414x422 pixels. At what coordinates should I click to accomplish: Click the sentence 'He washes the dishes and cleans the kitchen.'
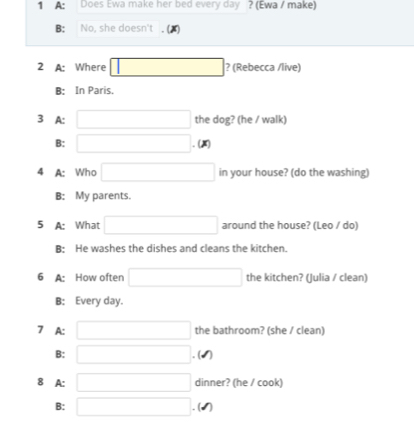click(x=181, y=248)
